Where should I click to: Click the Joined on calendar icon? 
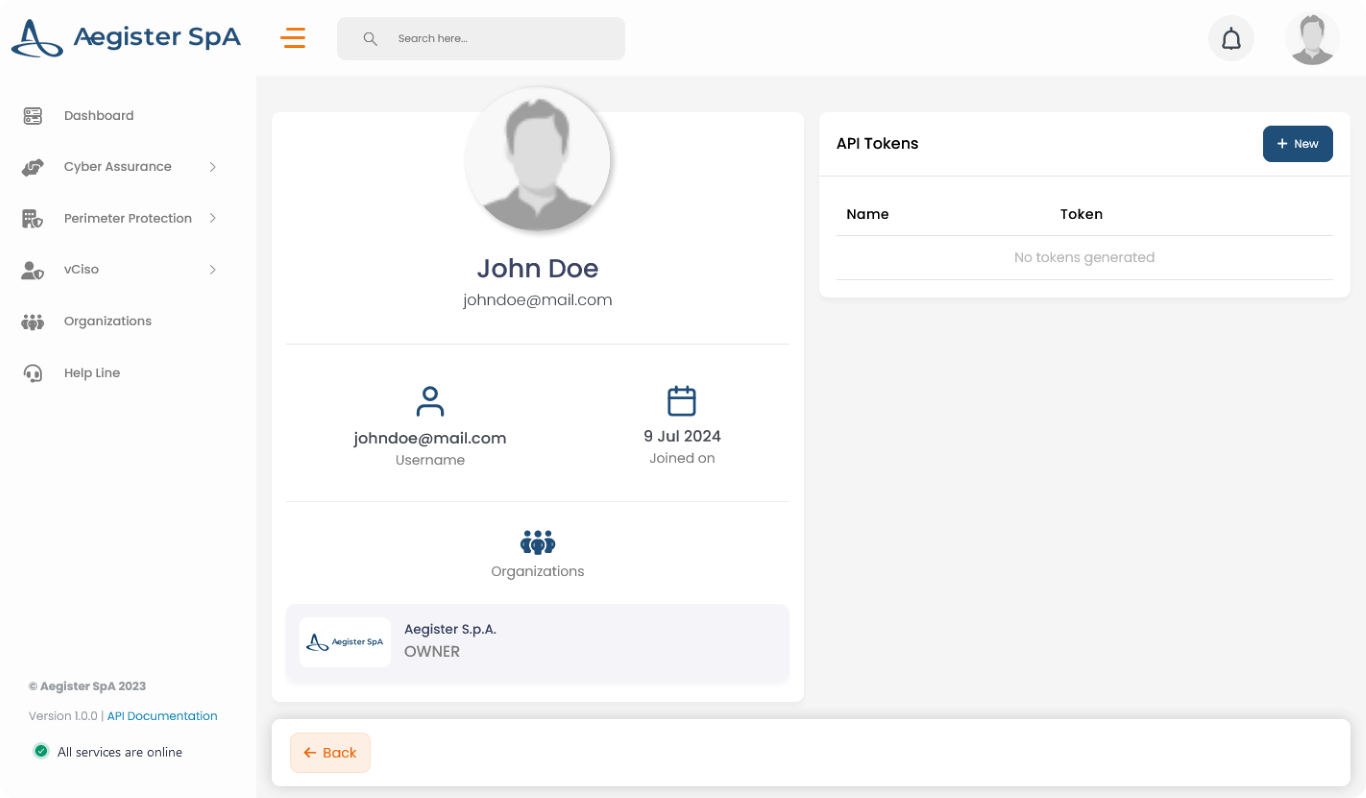pos(682,400)
